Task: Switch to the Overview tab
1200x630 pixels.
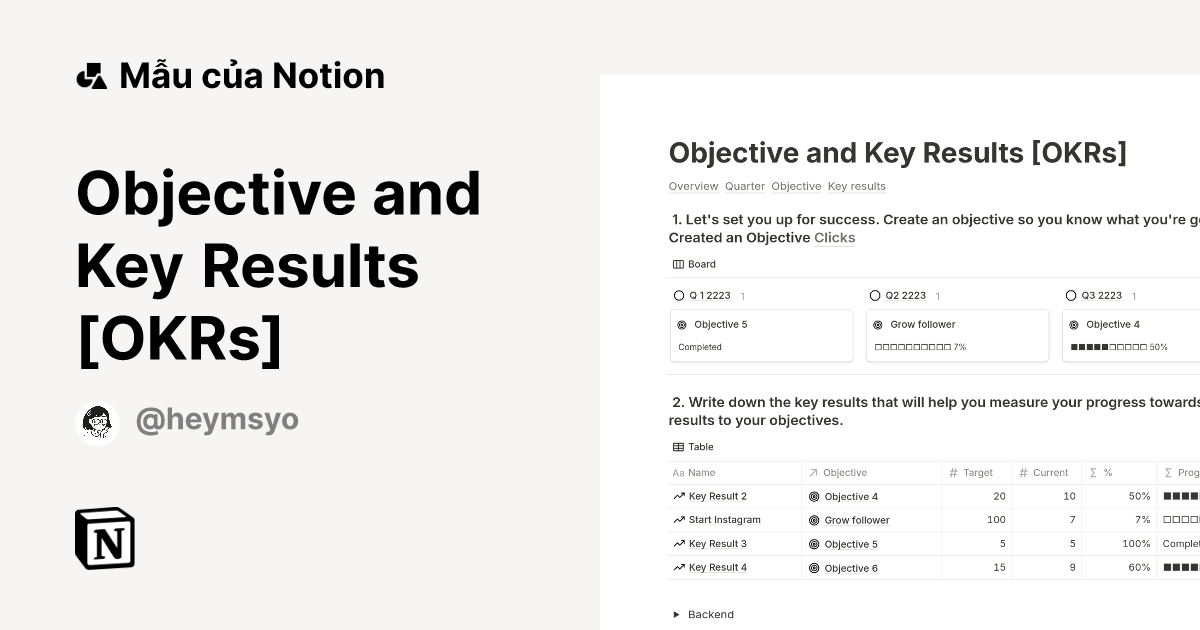Action: pyautogui.click(x=693, y=186)
